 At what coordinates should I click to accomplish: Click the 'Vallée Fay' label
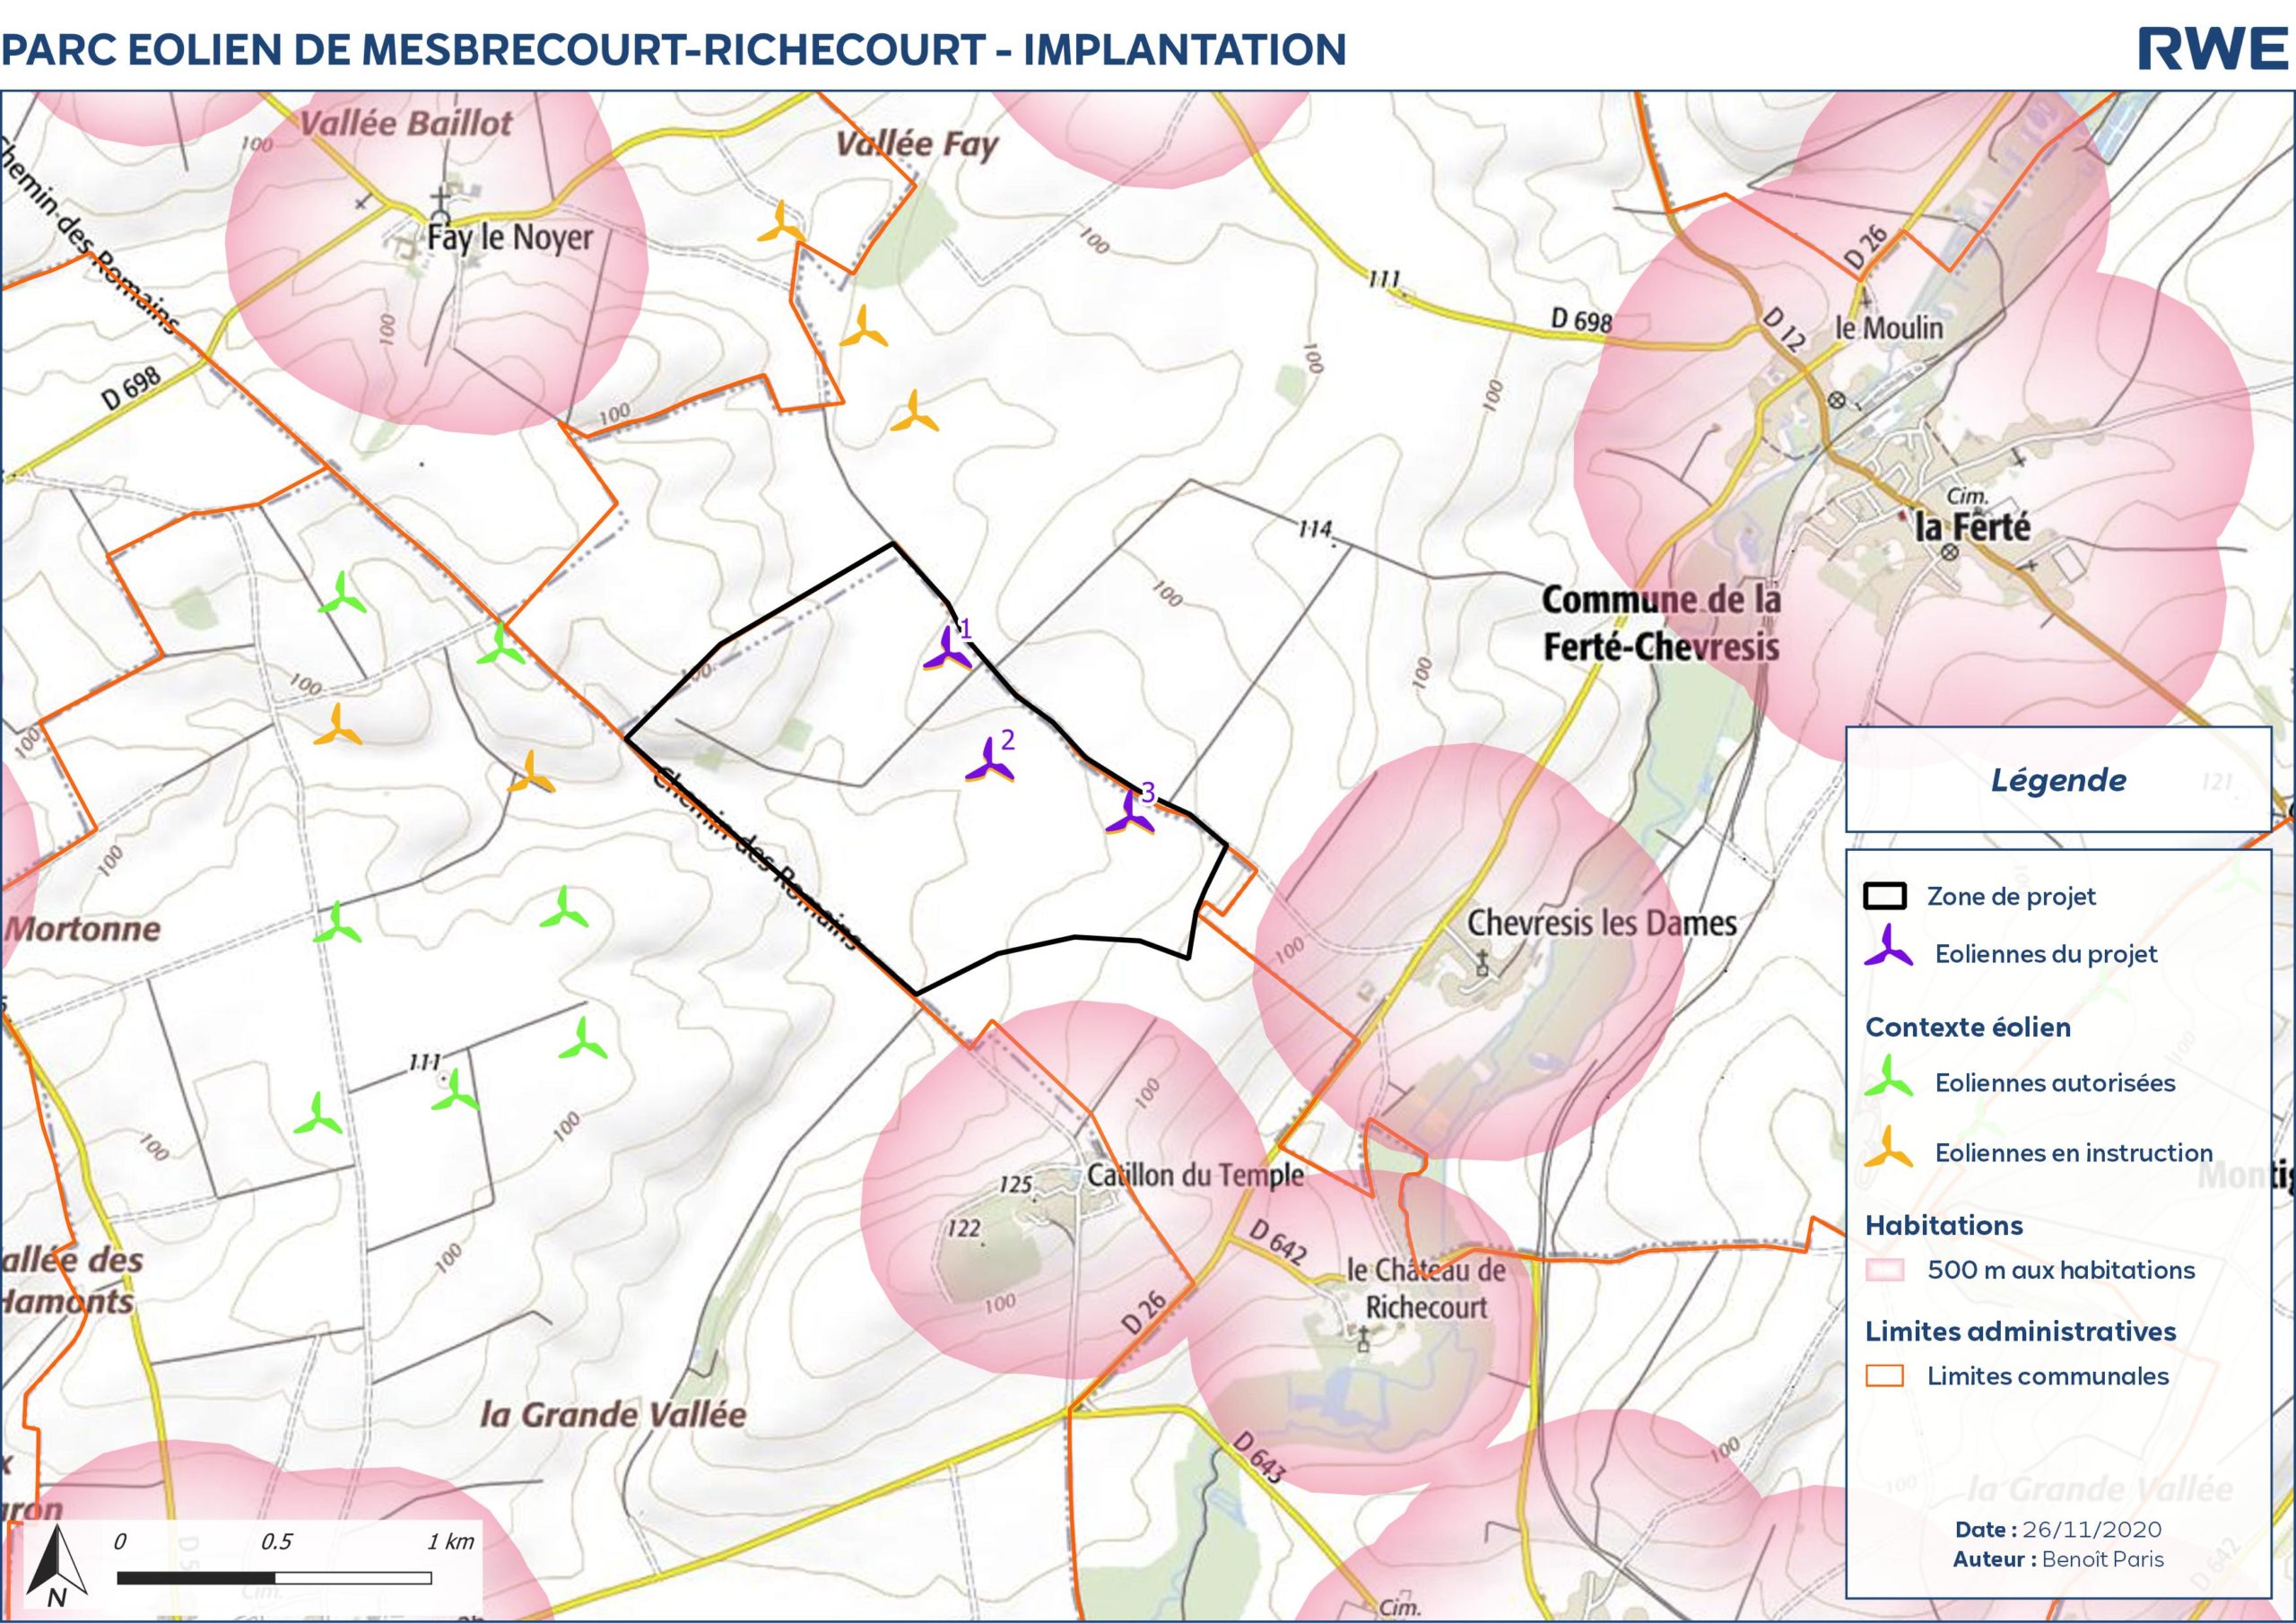pyautogui.click(x=917, y=146)
